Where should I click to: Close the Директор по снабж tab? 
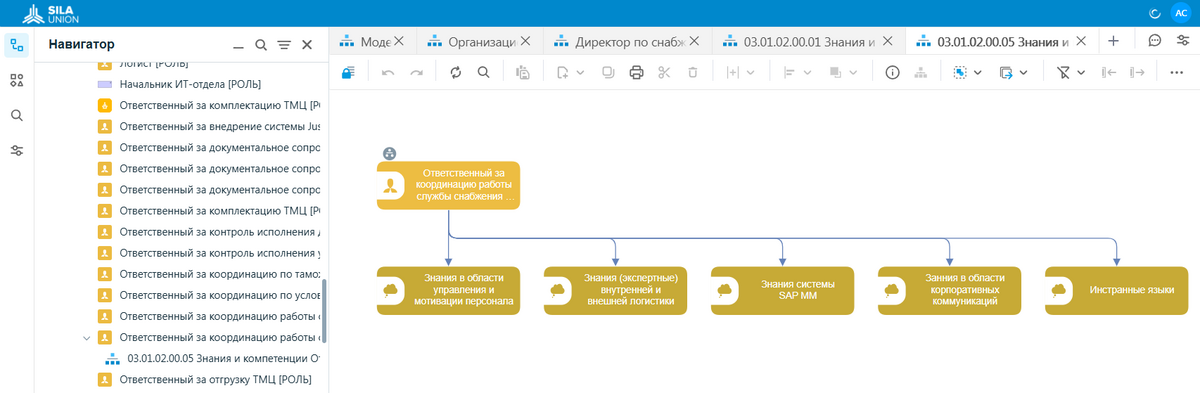click(695, 42)
